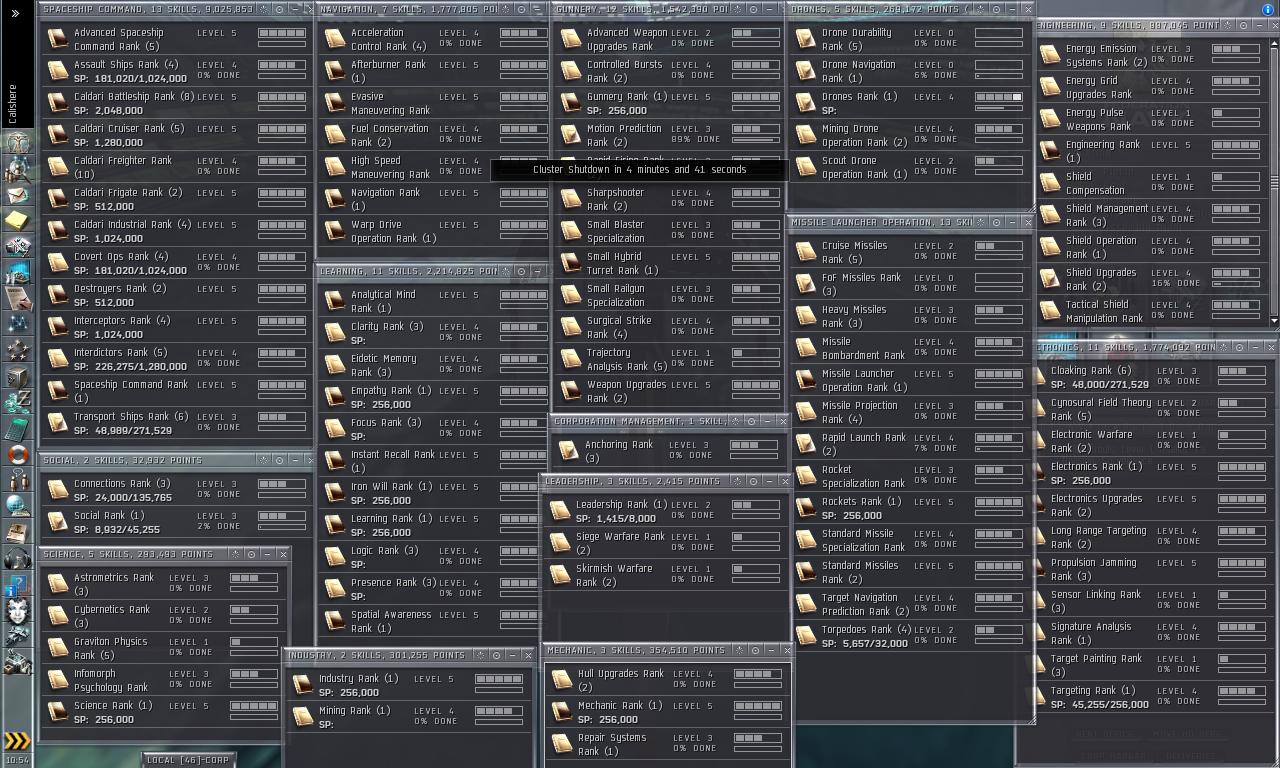Pin the Spaceship Command window
The height and width of the screenshot is (768, 1280).
pyautogui.click(x=263, y=9)
